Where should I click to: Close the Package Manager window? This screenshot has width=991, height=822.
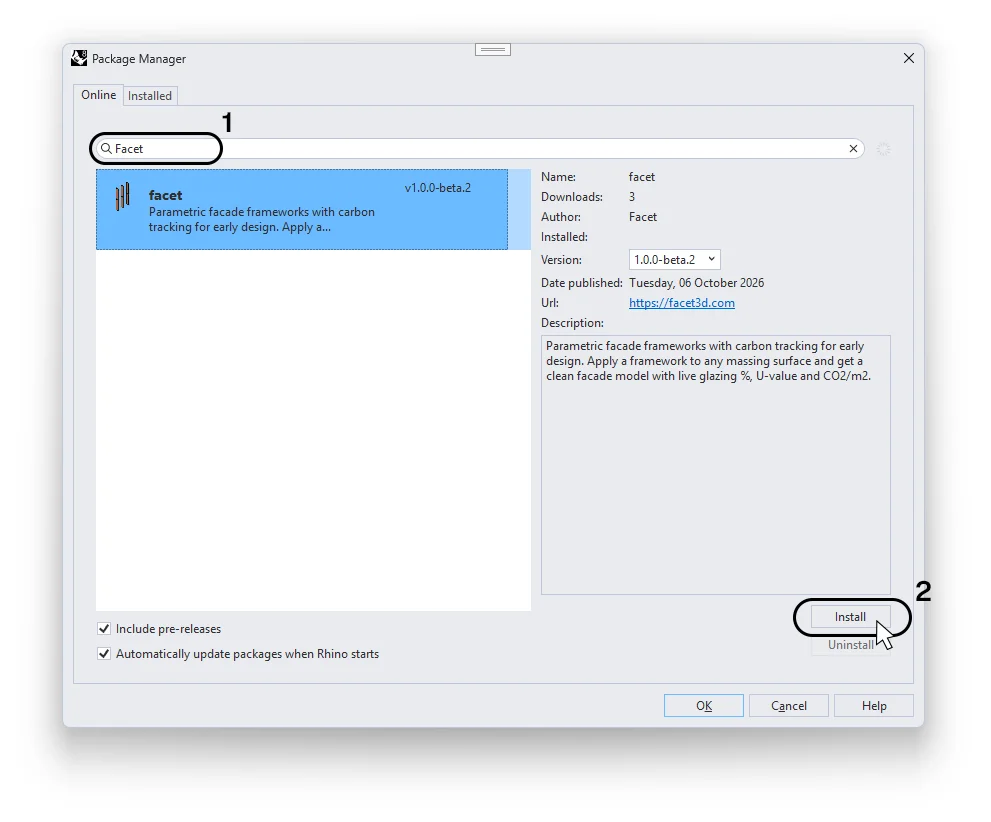[908, 58]
